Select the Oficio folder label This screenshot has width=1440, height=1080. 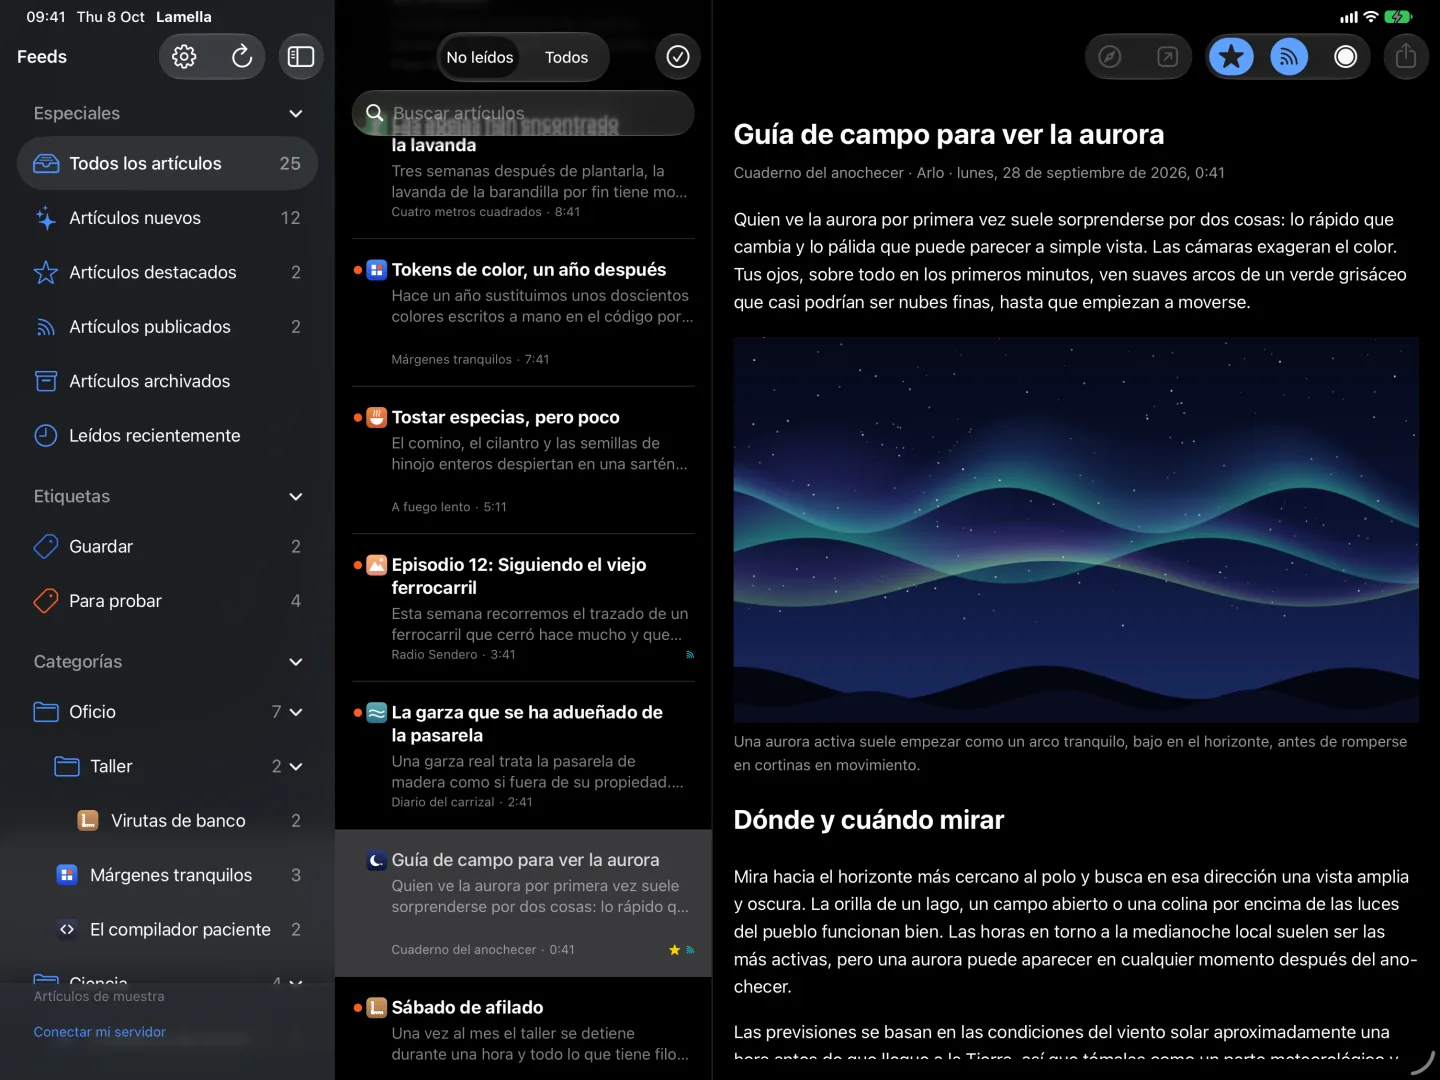coord(93,712)
